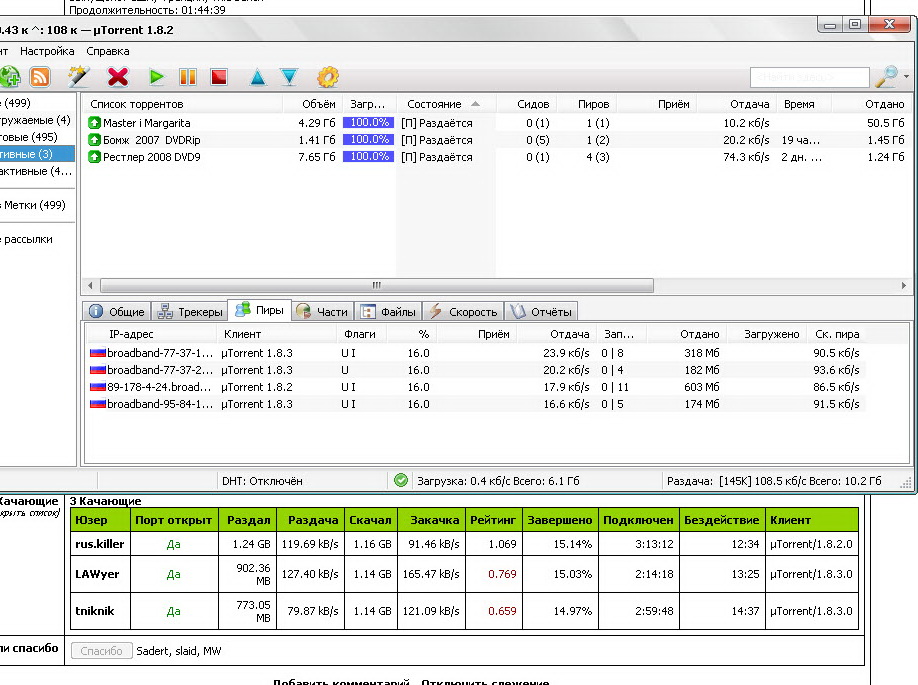This screenshot has height=685, width=918.
Task: Select peer 89-178-4-24.broad... row
Action: pos(475,387)
